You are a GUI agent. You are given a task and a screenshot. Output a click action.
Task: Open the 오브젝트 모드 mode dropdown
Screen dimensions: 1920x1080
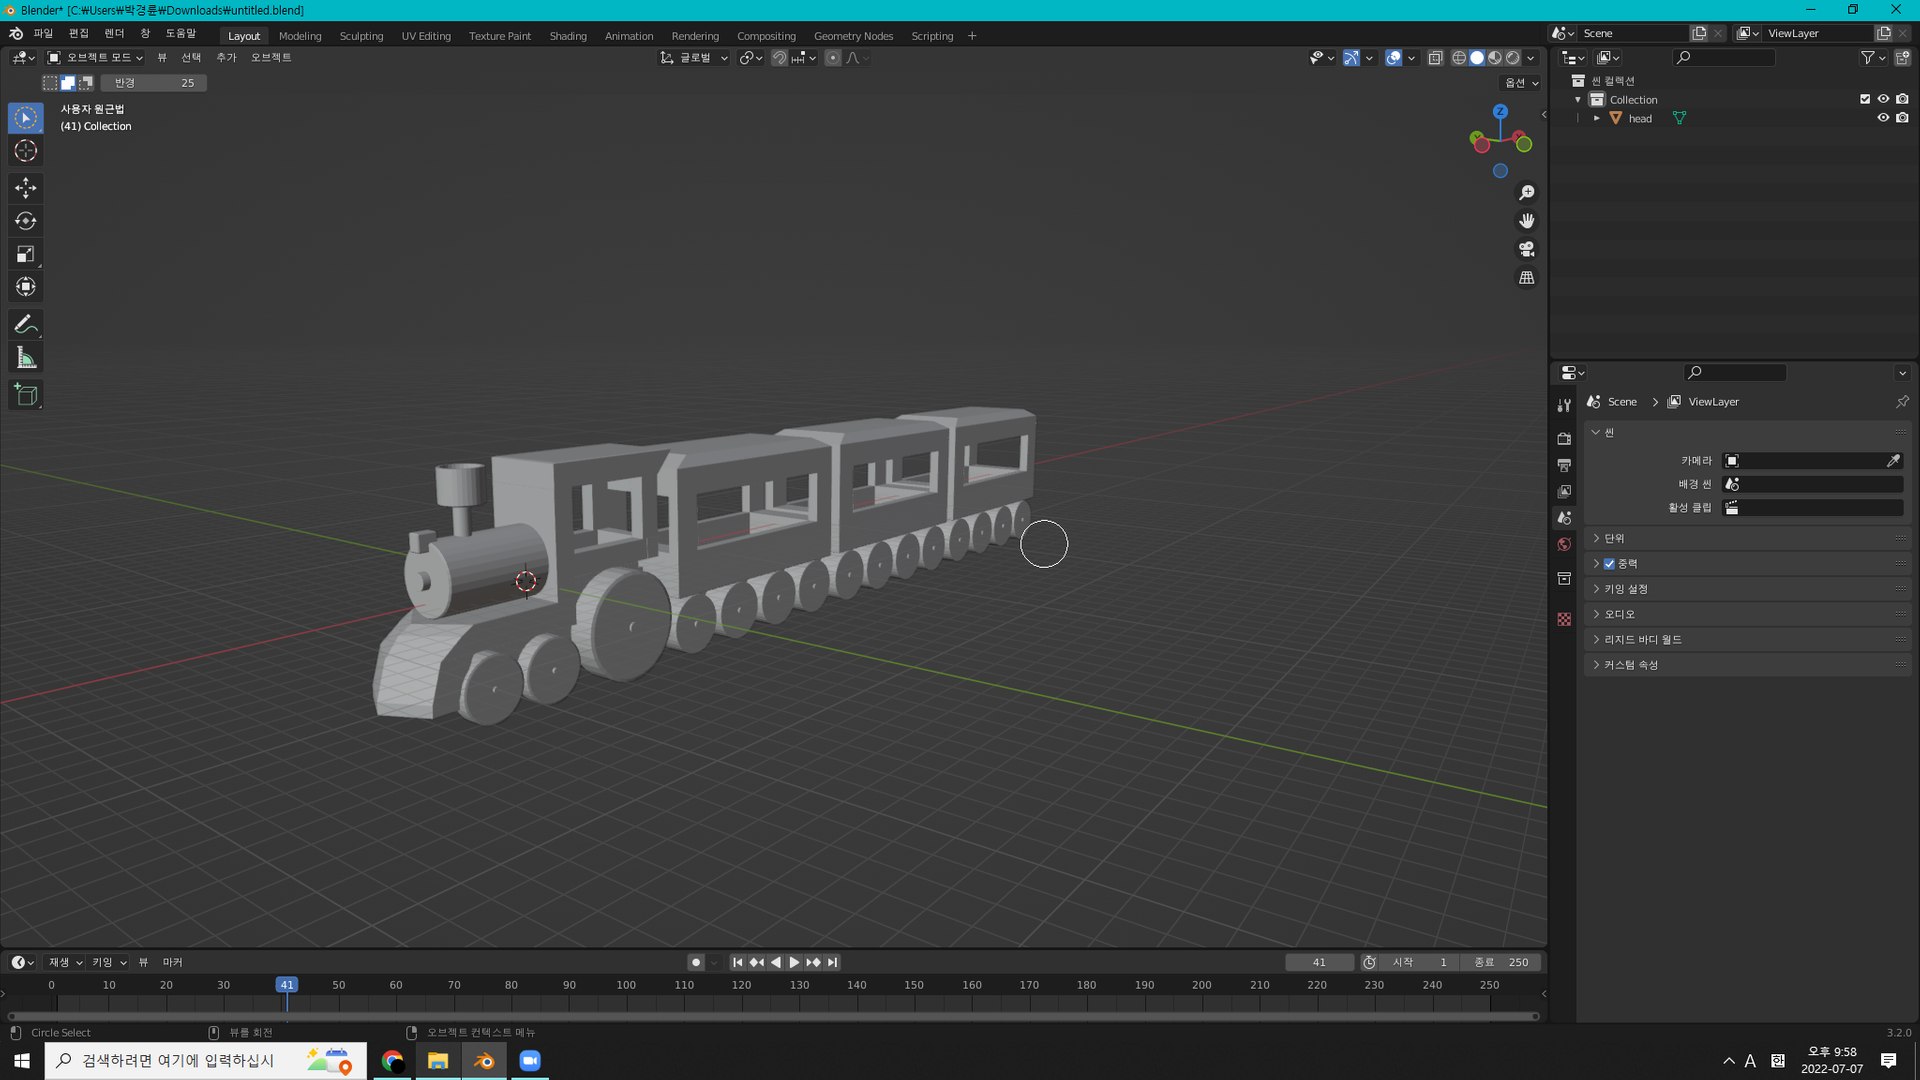pyautogui.click(x=95, y=58)
